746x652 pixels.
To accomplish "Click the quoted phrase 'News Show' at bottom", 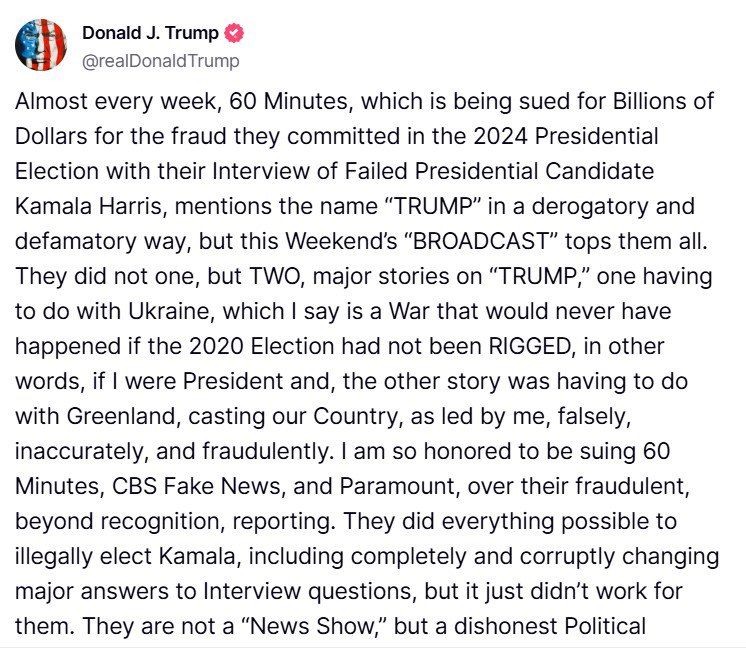I will click(313, 626).
